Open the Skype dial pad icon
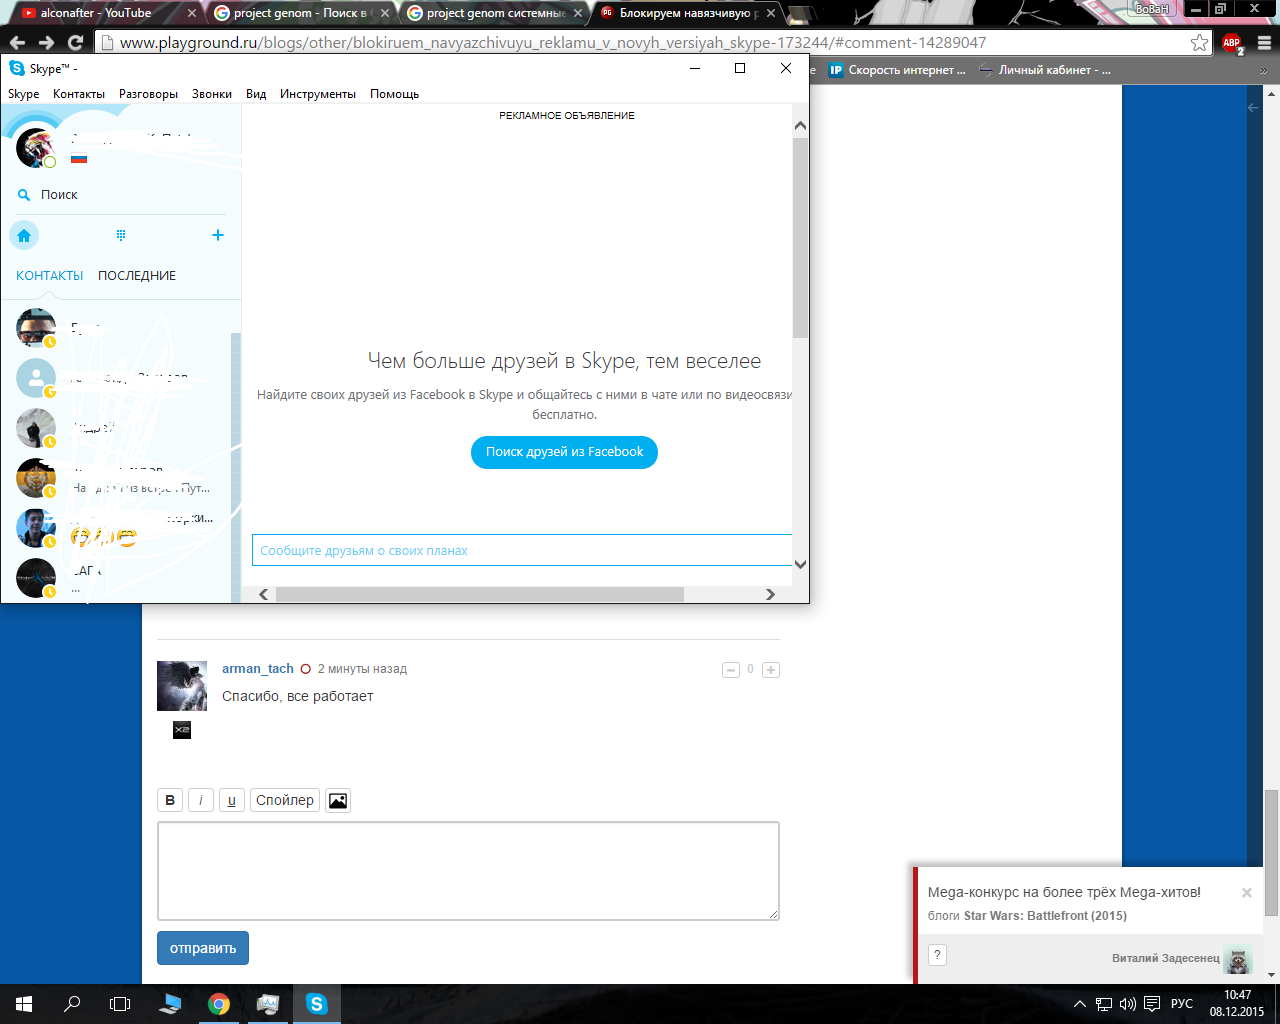Screen dimensions: 1280x1024 pos(121,235)
